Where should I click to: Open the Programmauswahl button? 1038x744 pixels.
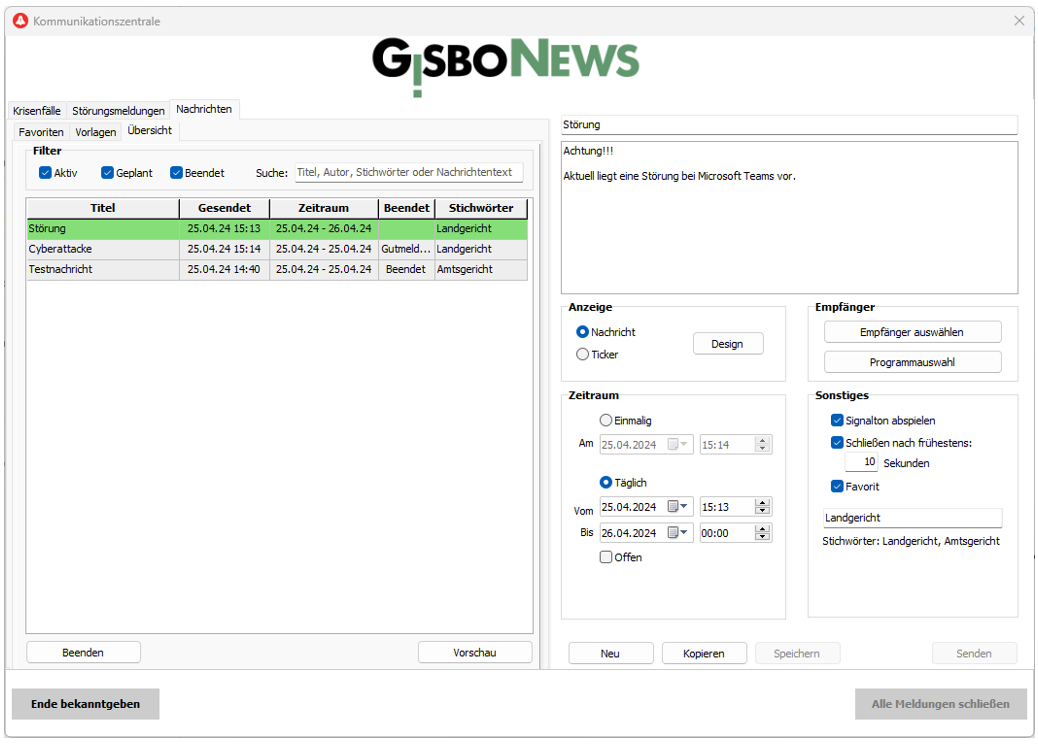(912, 362)
